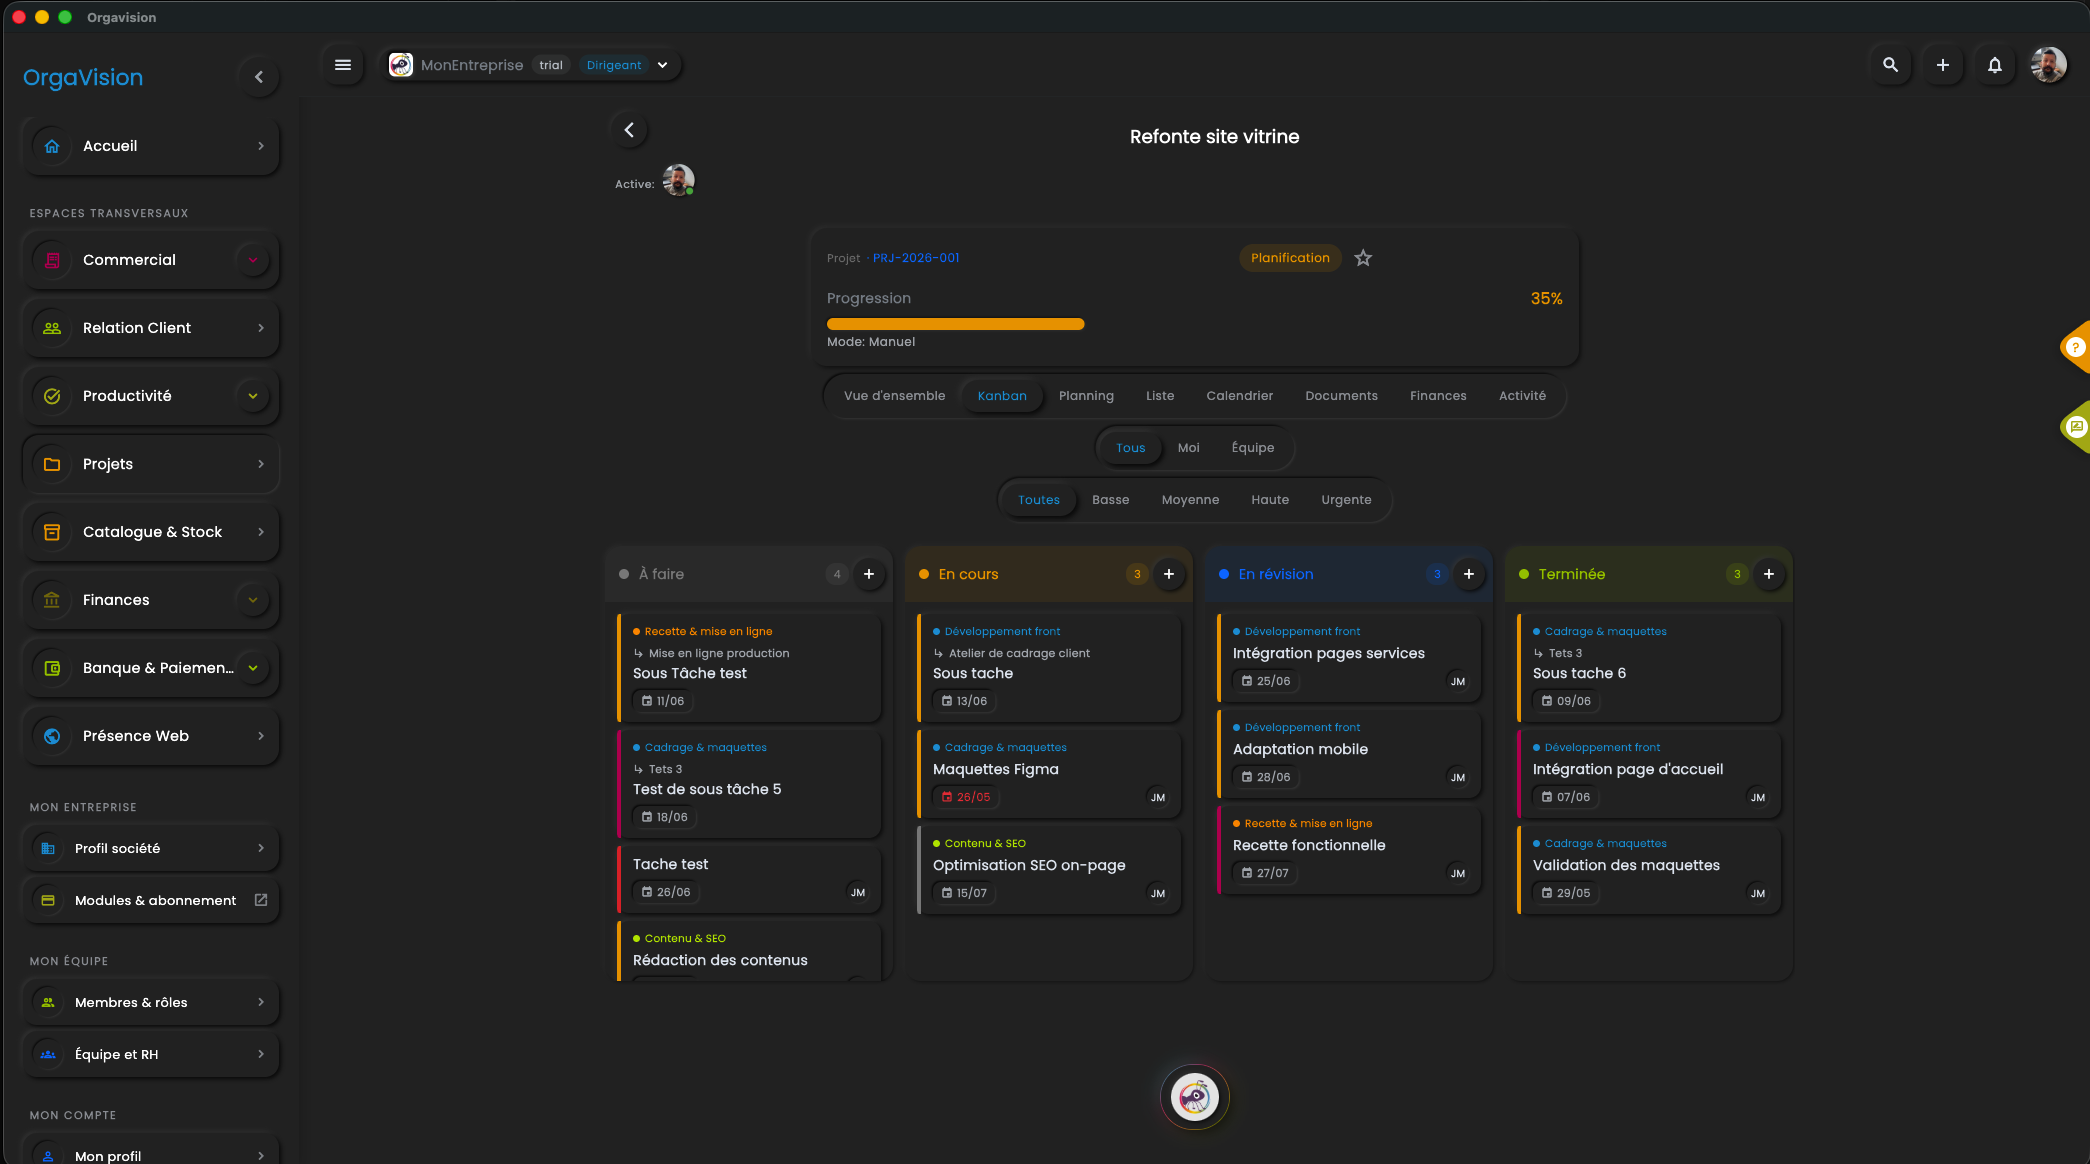This screenshot has width=2090, height=1164.
Task: Click the Planification status badge
Action: [1290, 258]
